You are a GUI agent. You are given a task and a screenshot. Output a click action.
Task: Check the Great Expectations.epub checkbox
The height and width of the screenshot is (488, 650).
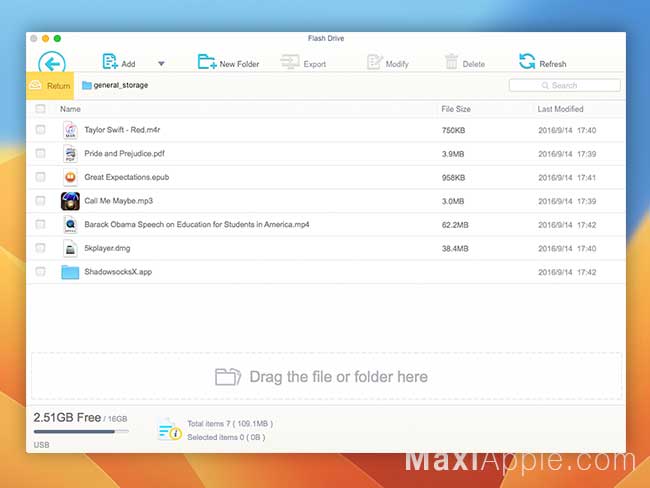click(x=40, y=177)
